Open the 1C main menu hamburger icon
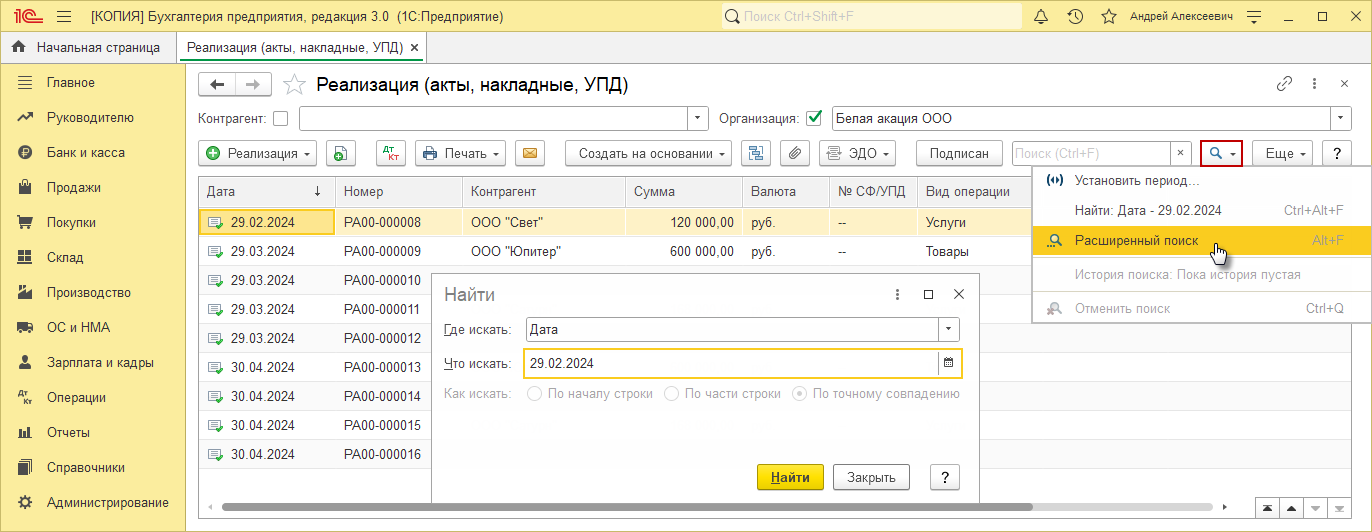This screenshot has height=532, width=1372. pyautogui.click(x=64, y=17)
